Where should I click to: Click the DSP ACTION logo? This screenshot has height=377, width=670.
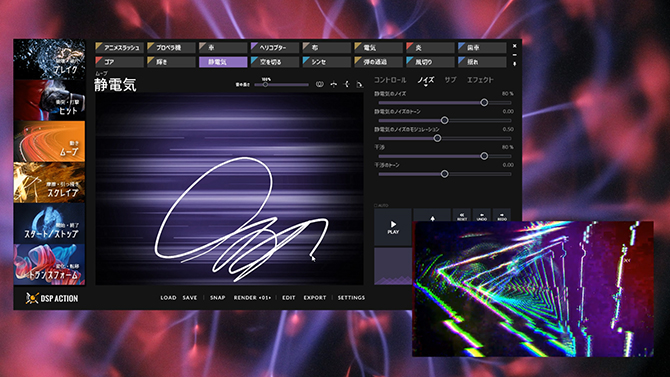coord(52,298)
